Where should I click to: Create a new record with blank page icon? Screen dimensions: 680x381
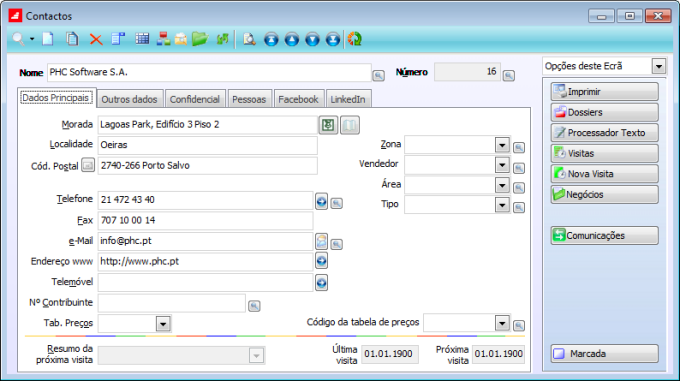(x=48, y=39)
